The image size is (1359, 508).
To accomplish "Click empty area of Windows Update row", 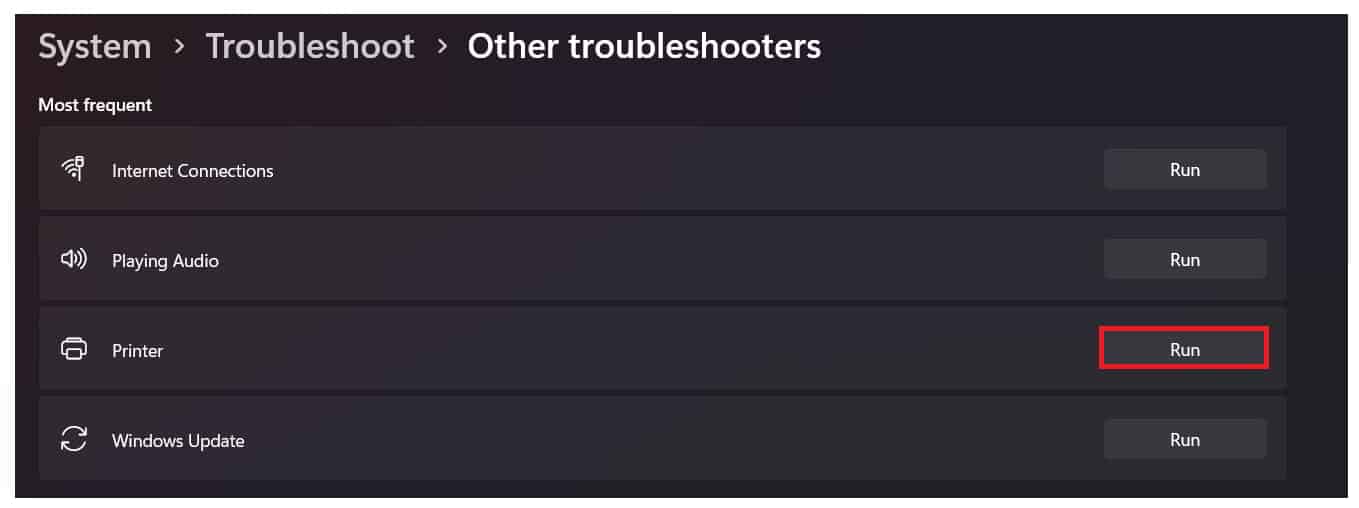I will (650, 440).
